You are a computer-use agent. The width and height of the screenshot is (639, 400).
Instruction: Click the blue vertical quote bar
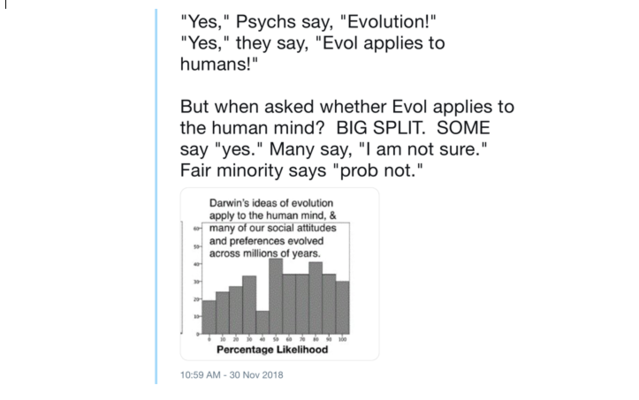click(156, 196)
